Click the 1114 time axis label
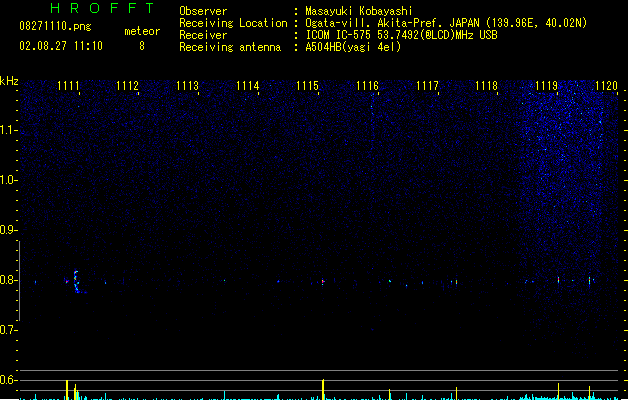 click(248, 86)
